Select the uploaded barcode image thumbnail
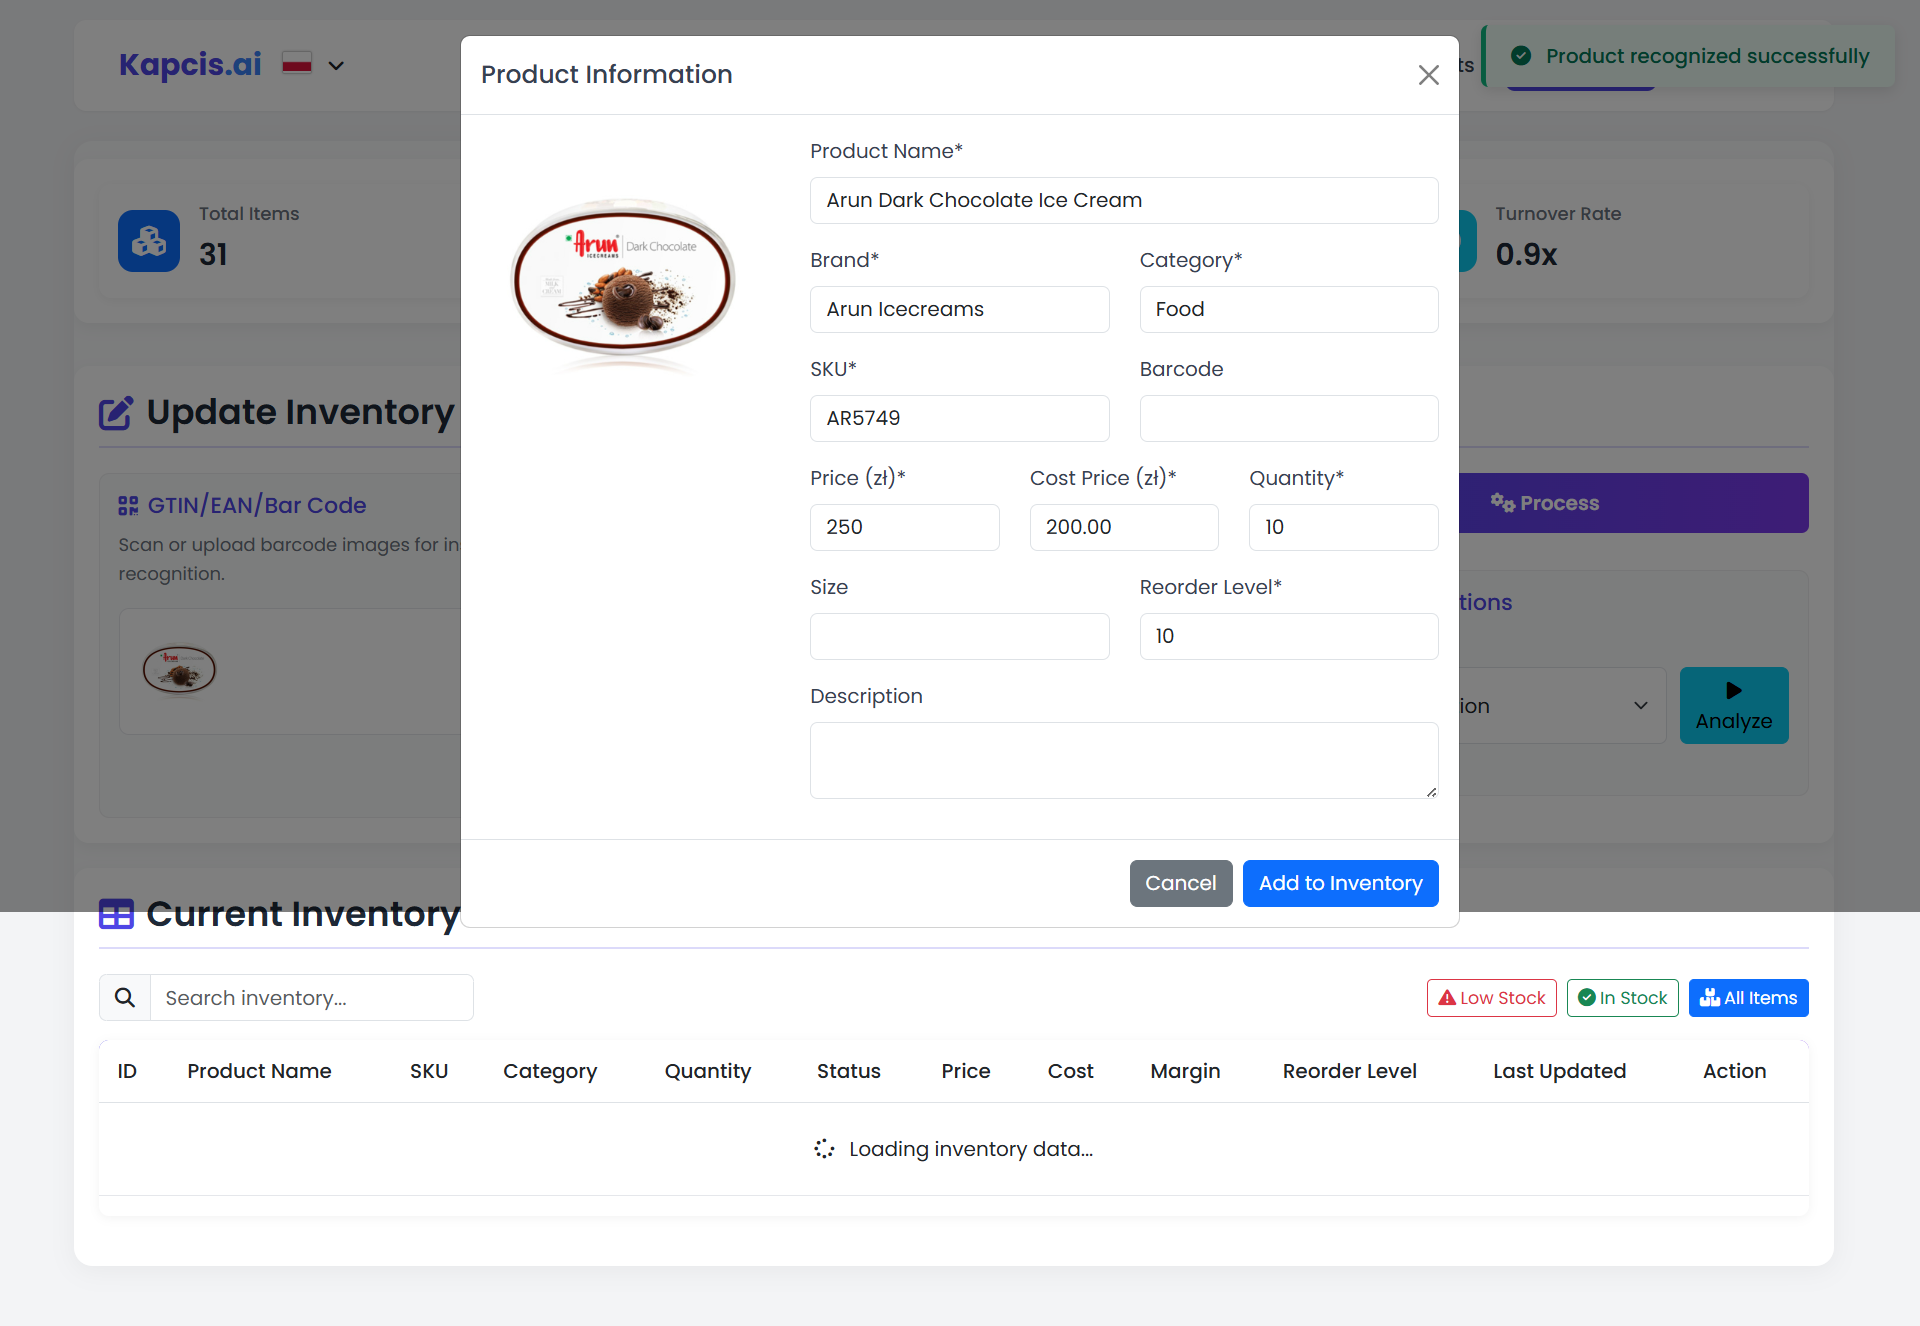 (180, 670)
